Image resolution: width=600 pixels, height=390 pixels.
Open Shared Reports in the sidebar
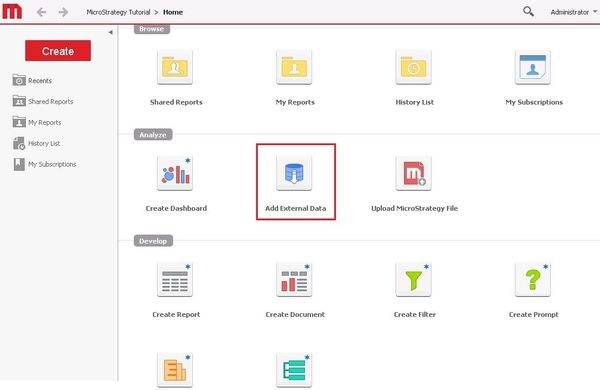click(x=43, y=101)
